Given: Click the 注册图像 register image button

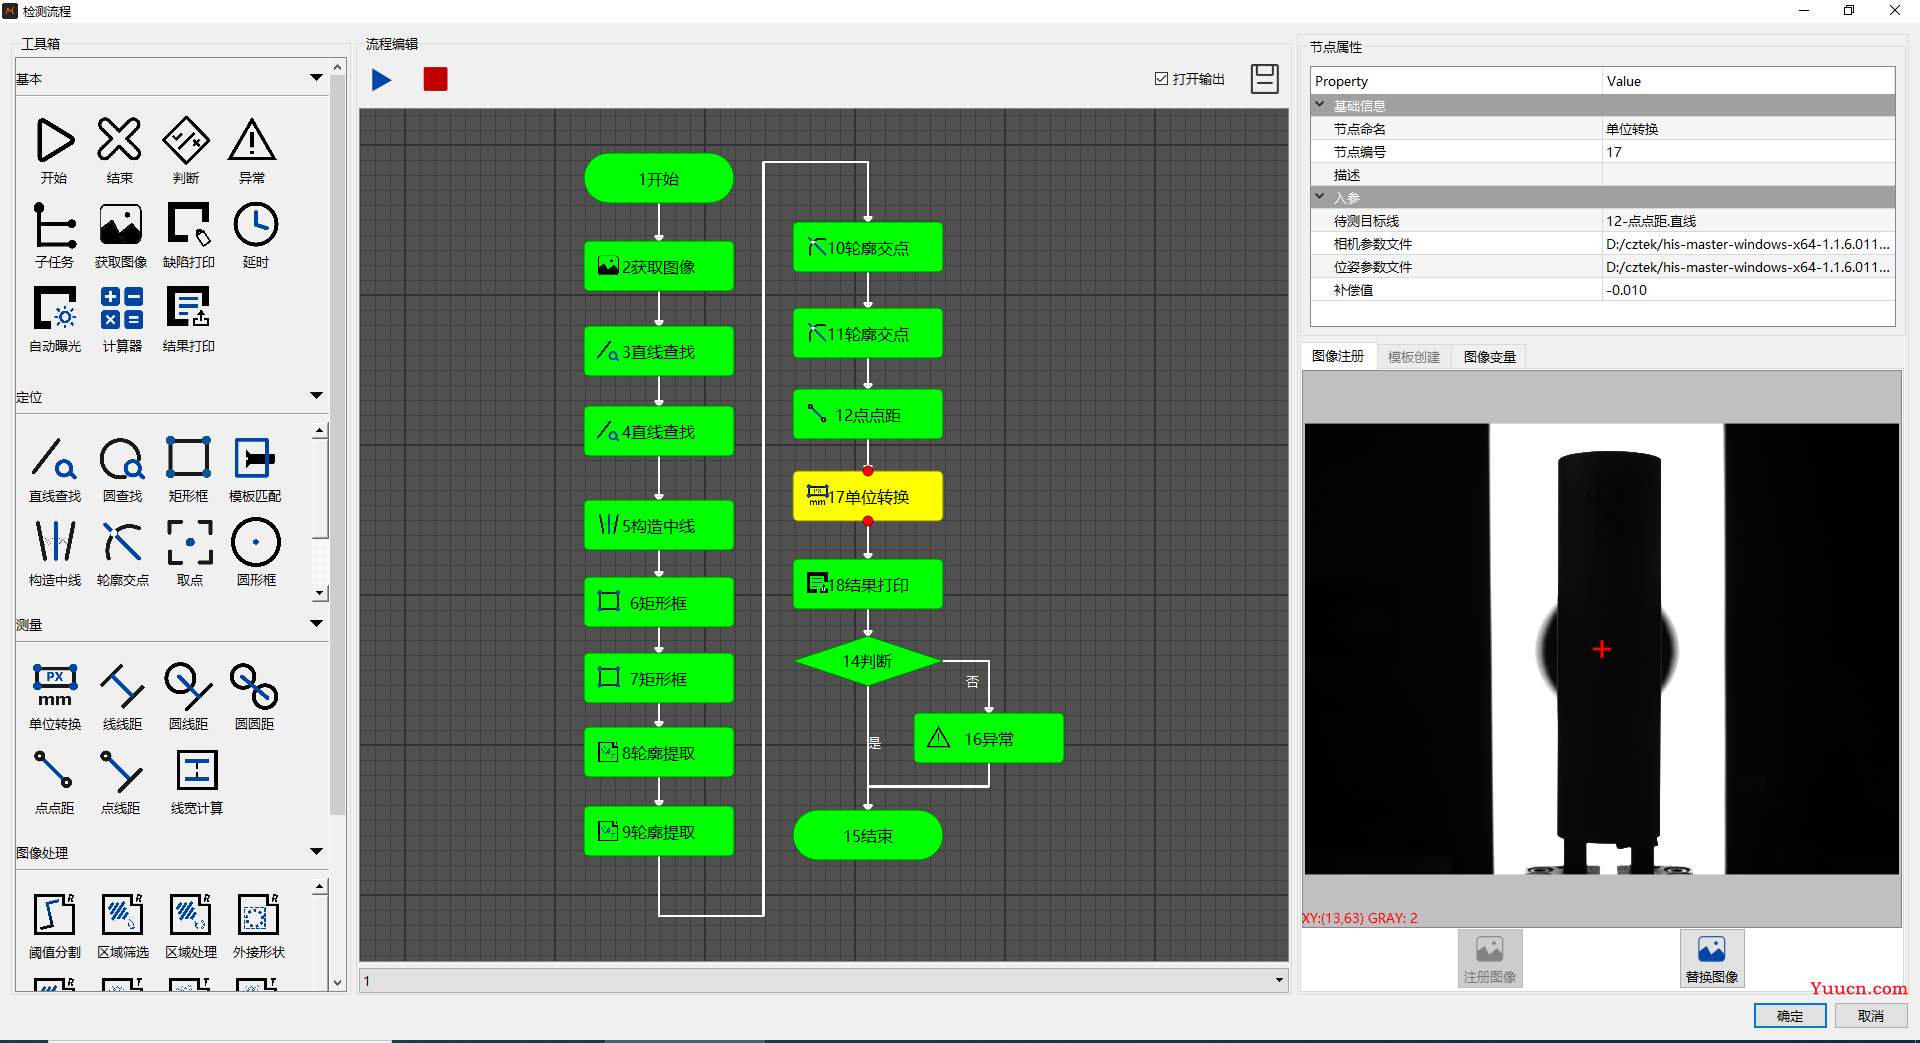Looking at the screenshot, I should click(1490, 958).
